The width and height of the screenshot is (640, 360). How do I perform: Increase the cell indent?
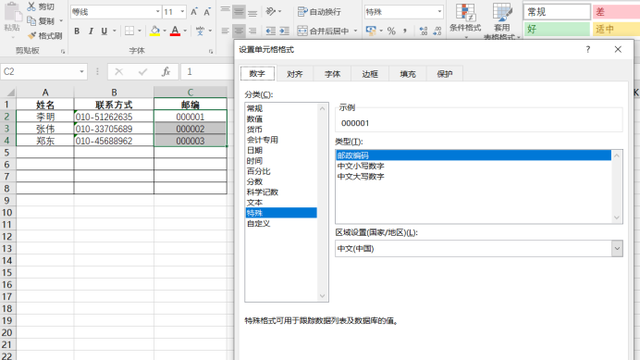tap(284, 31)
